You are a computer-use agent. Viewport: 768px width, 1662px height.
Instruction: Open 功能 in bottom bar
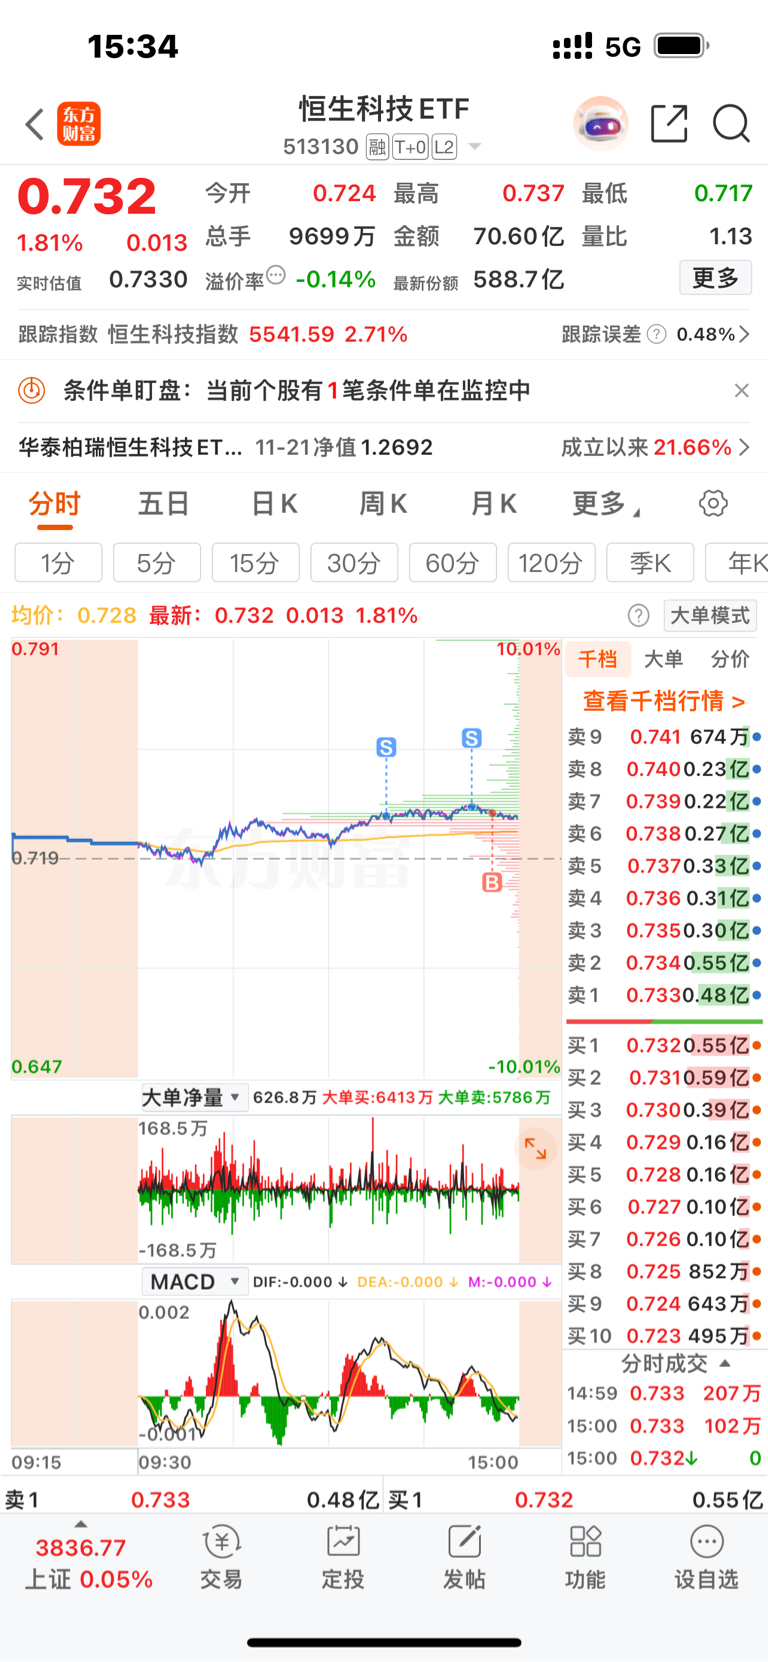click(x=585, y=1559)
